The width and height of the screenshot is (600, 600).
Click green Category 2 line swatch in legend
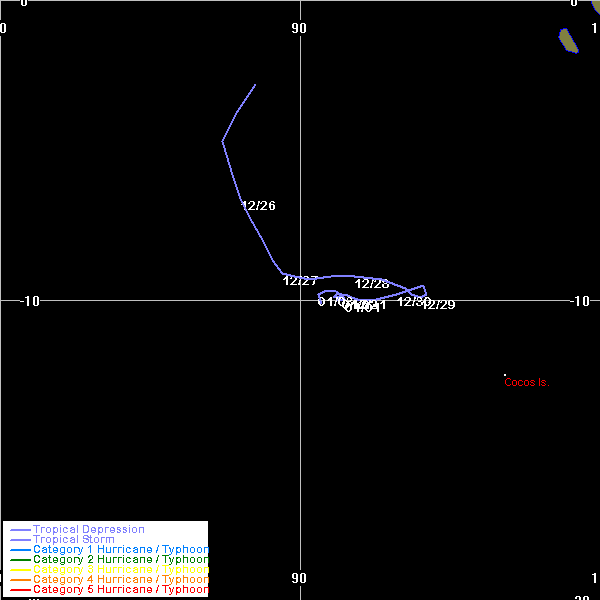coord(20,560)
